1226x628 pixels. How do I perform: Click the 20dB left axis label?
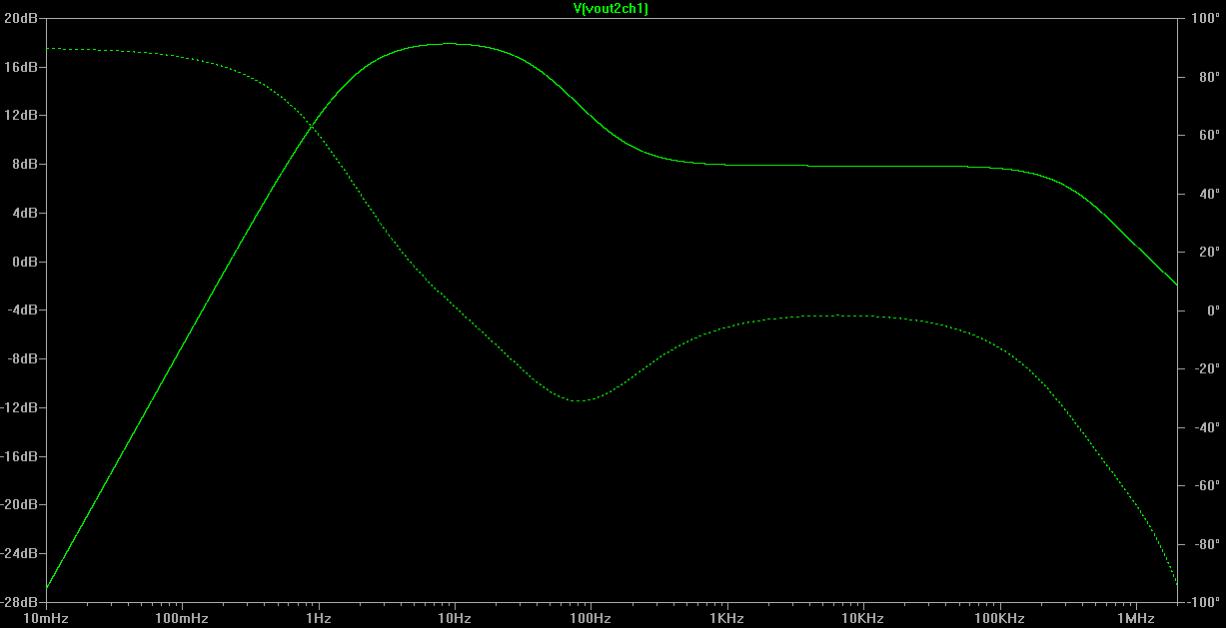(20, 18)
